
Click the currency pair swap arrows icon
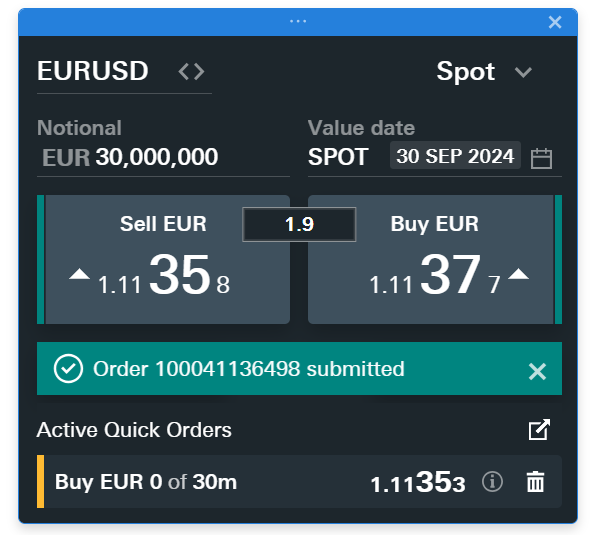pos(191,72)
